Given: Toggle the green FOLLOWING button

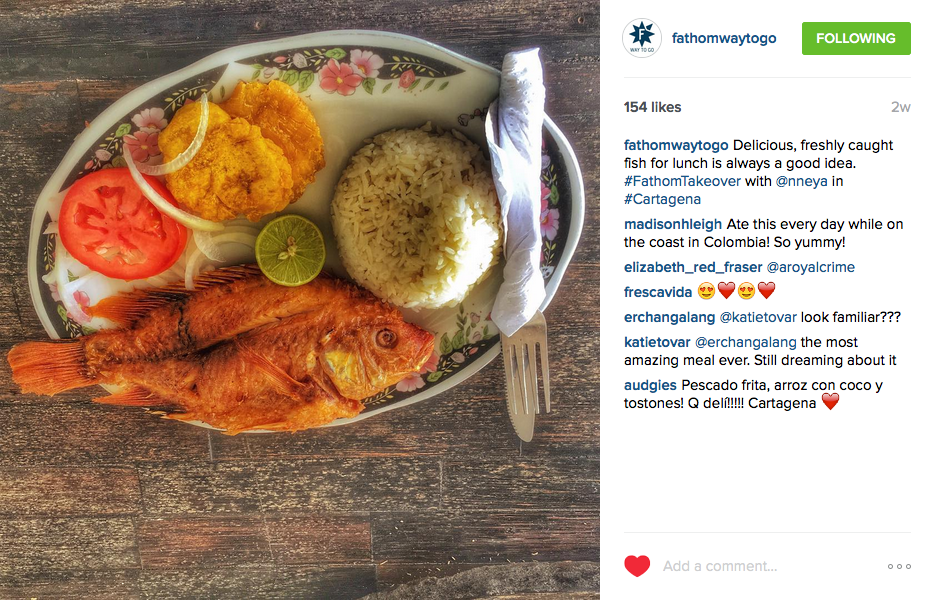Looking at the screenshot, I should [856, 38].
